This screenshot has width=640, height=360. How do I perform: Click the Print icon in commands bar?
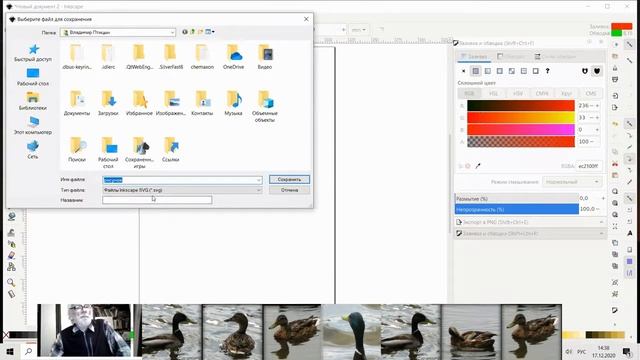point(615,80)
